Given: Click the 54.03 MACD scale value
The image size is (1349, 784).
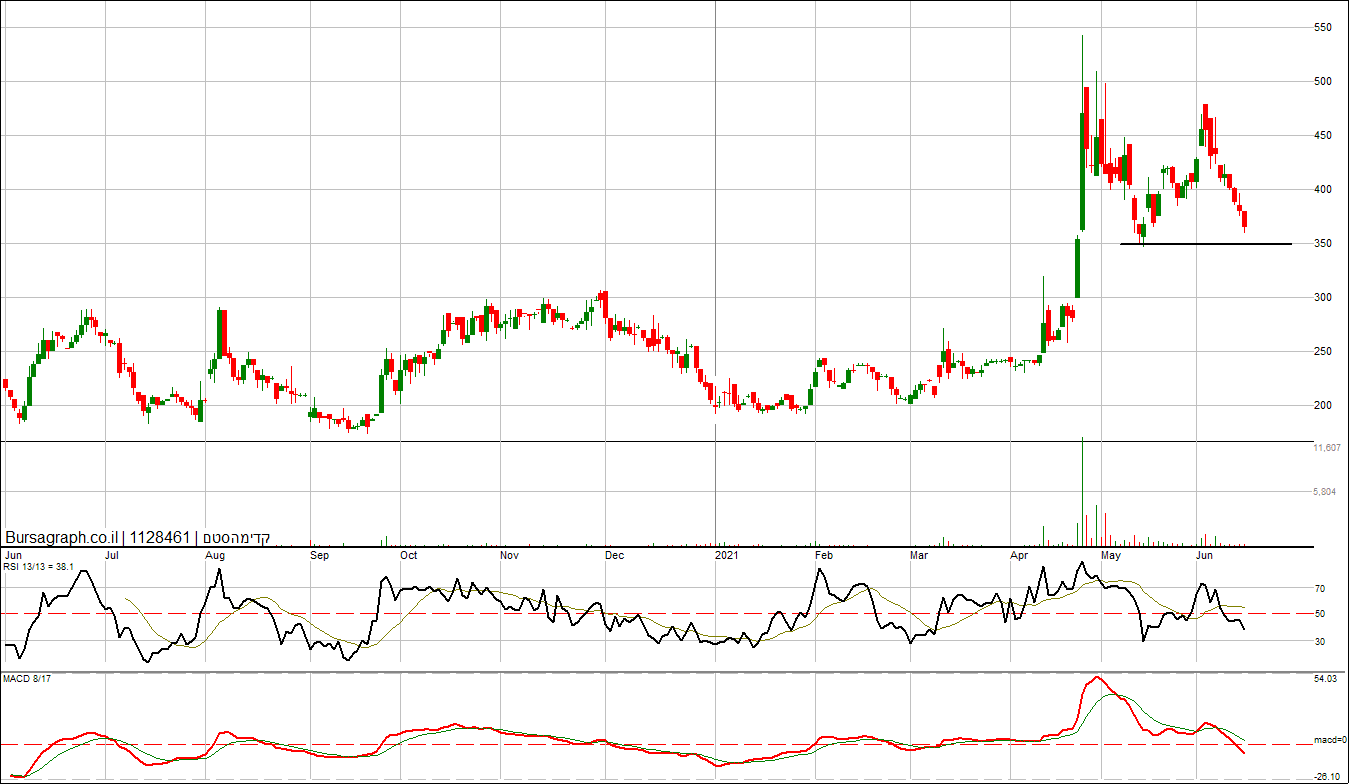Looking at the screenshot, I should coord(1325,680).
